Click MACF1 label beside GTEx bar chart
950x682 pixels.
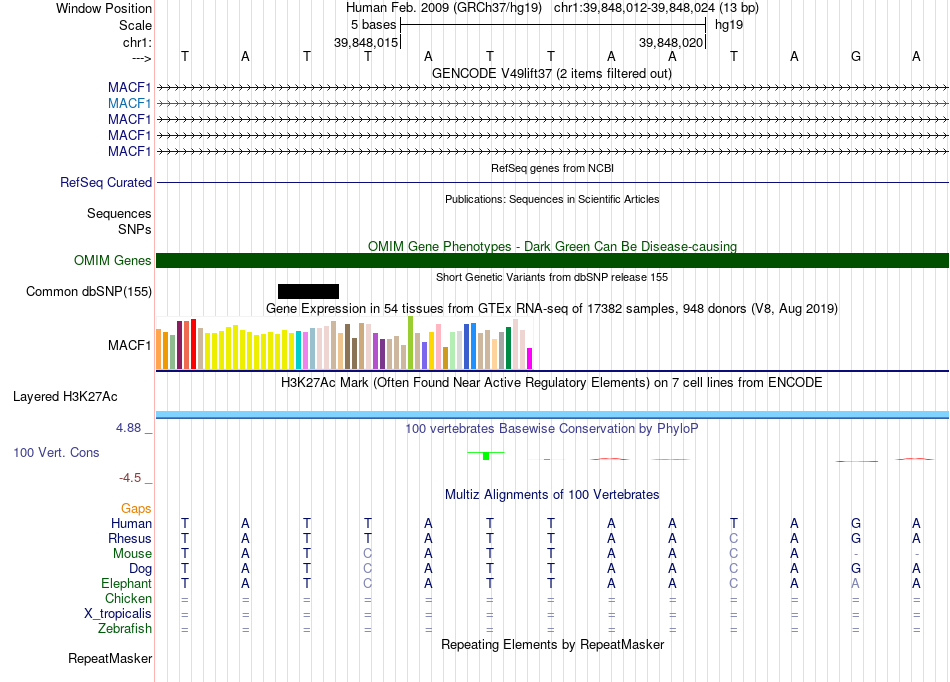pos(130,345)
